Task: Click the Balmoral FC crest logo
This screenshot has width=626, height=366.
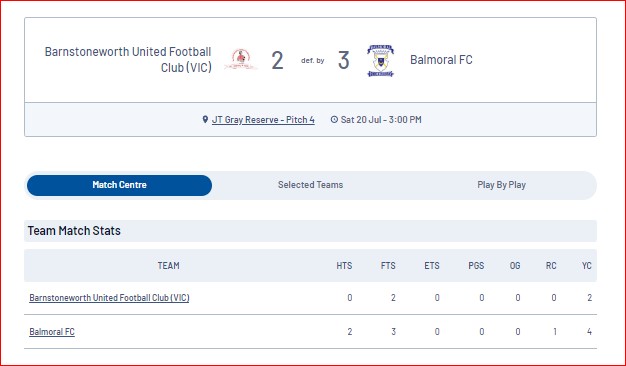Action: tap(380, 61)
